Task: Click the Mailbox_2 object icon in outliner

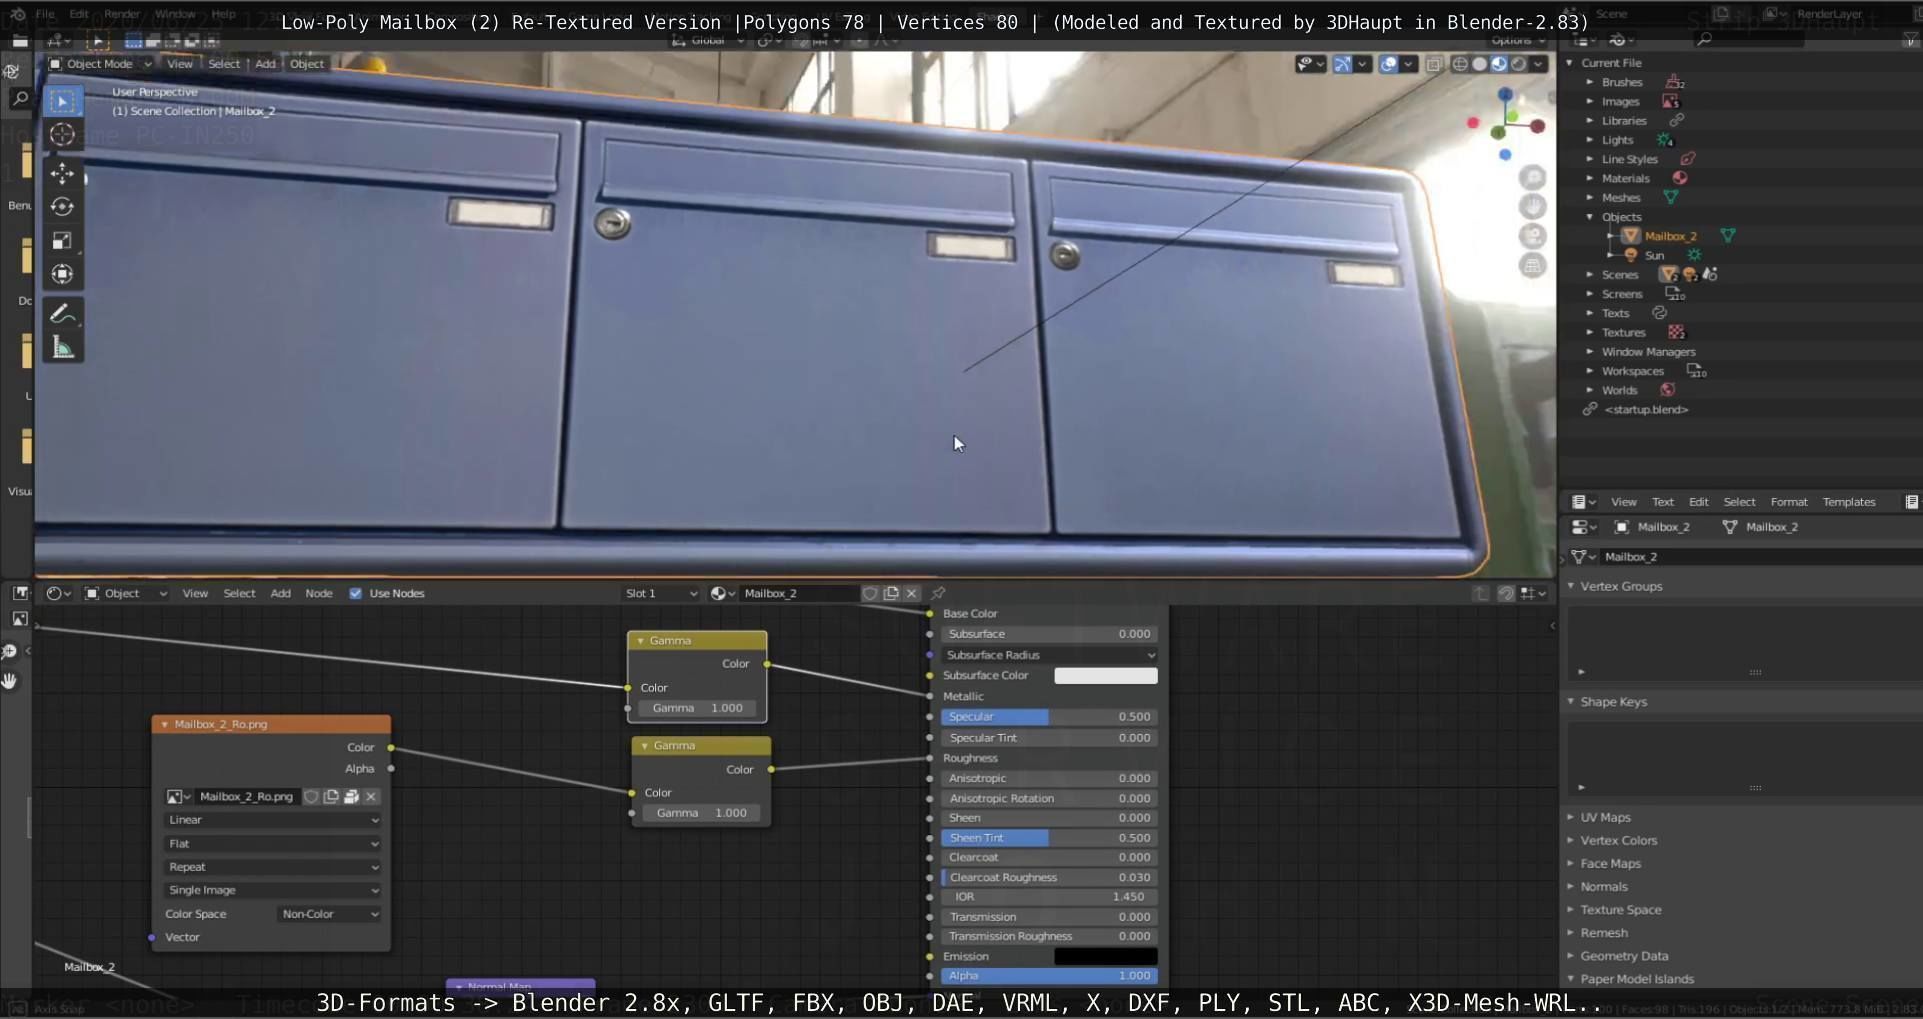Action: [x=1630, y=236]
